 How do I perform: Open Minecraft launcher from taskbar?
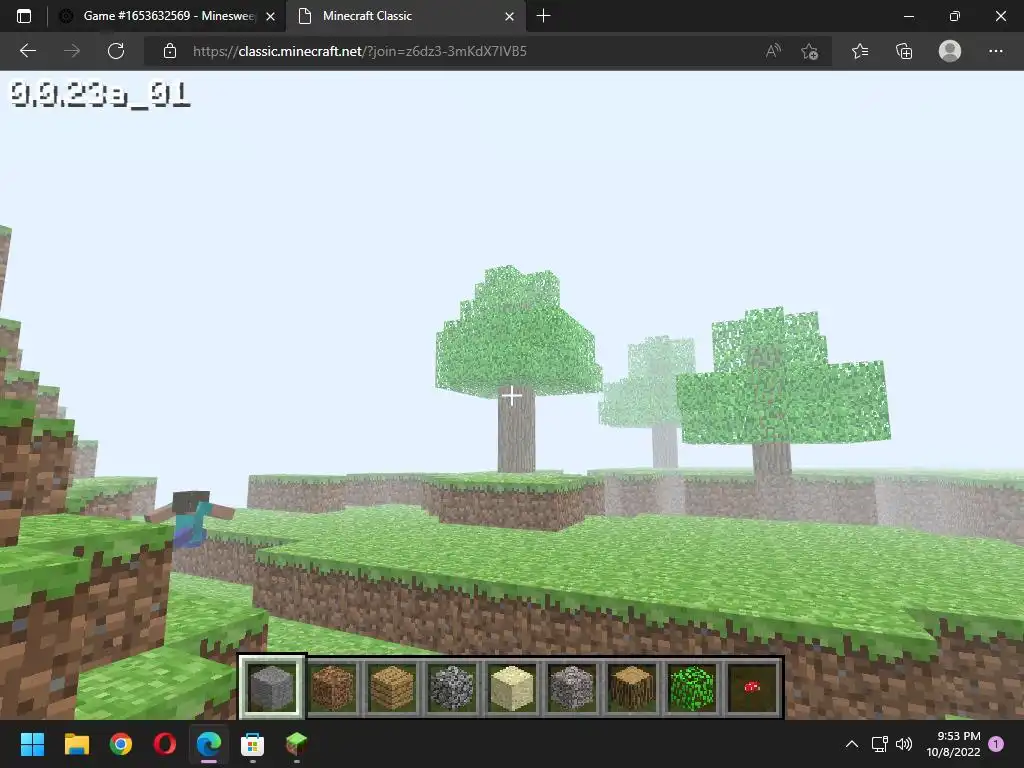pos(296,744)
